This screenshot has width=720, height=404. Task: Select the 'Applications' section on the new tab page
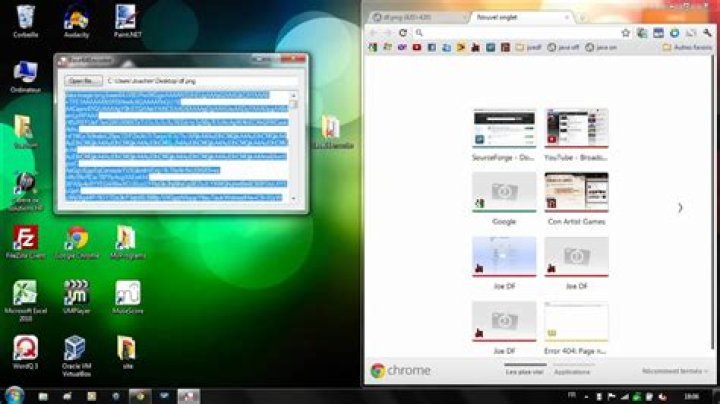coord(572,371)
